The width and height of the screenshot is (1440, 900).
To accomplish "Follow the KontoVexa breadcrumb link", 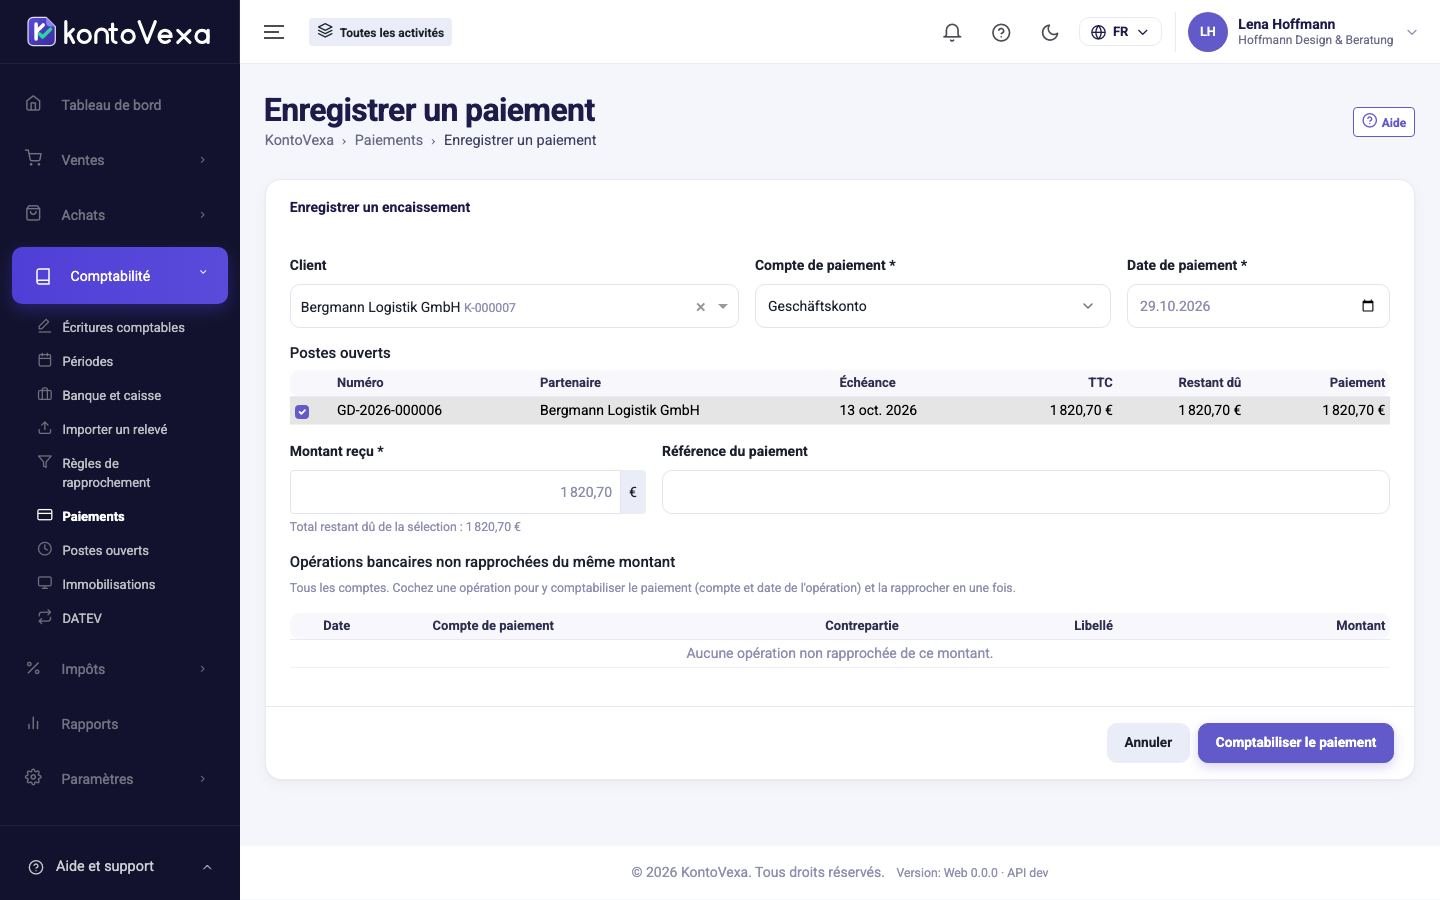I will [299, 140].
